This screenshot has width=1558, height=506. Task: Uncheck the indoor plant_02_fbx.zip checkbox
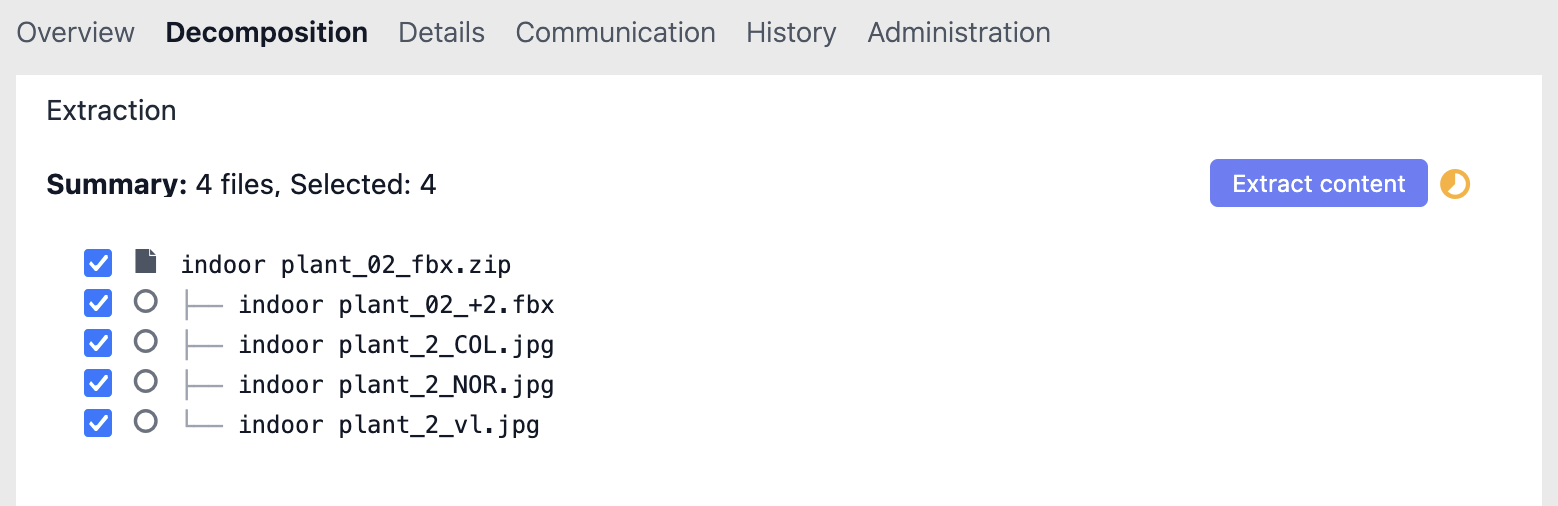[x=98, y=264]
